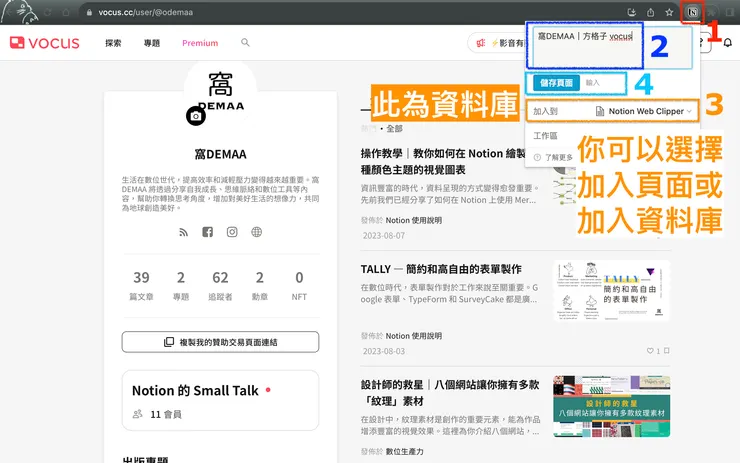This screenshot has width=740, height=463.
Task: Click the 39 篇文章 stat
Action: (141, 285)
